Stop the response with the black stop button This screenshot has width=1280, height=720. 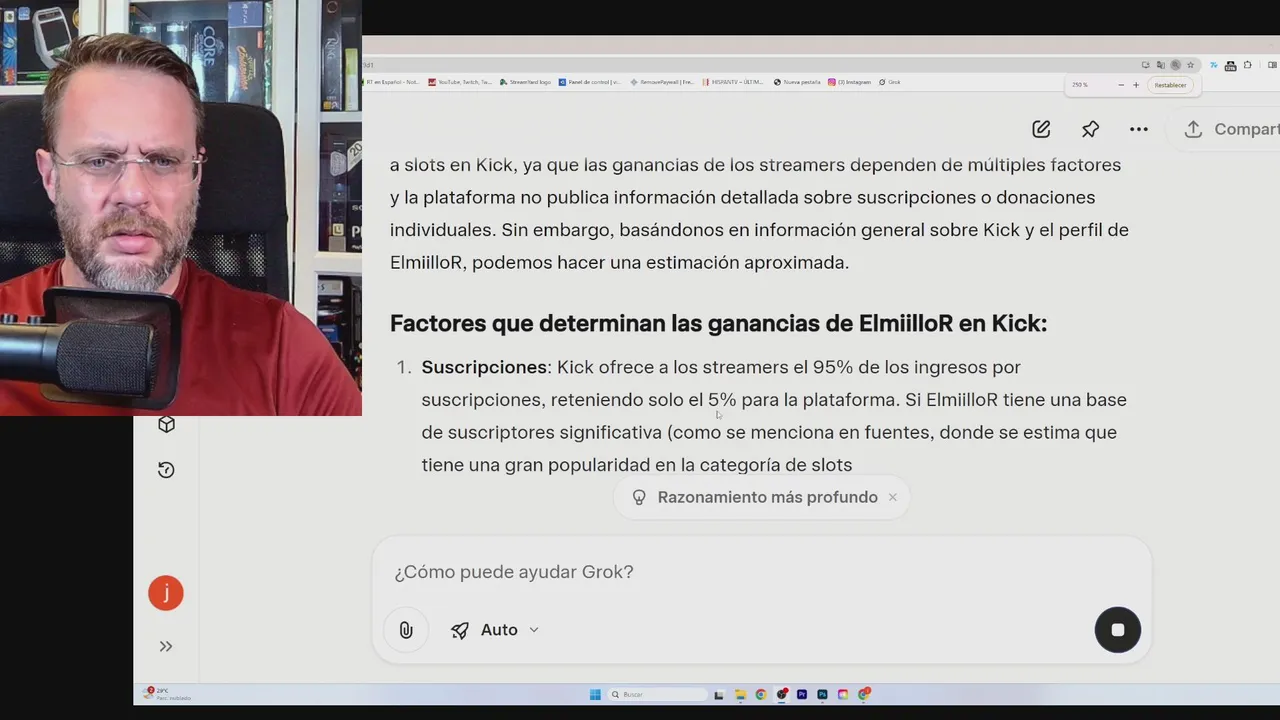click(x=1118, y=630)
